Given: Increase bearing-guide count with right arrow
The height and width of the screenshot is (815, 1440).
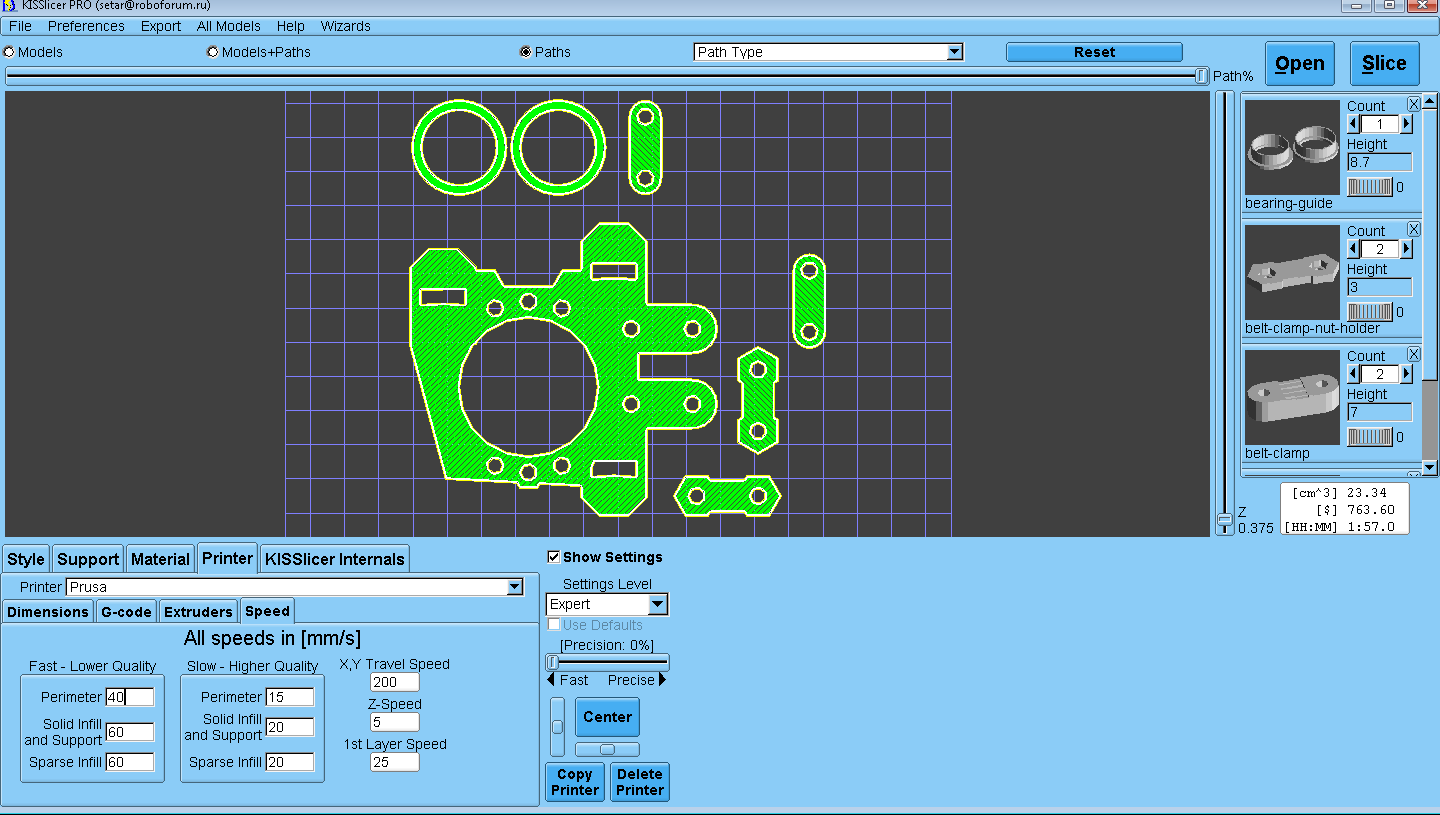Looking at the screenshot, I should [x=1406, y=124].
